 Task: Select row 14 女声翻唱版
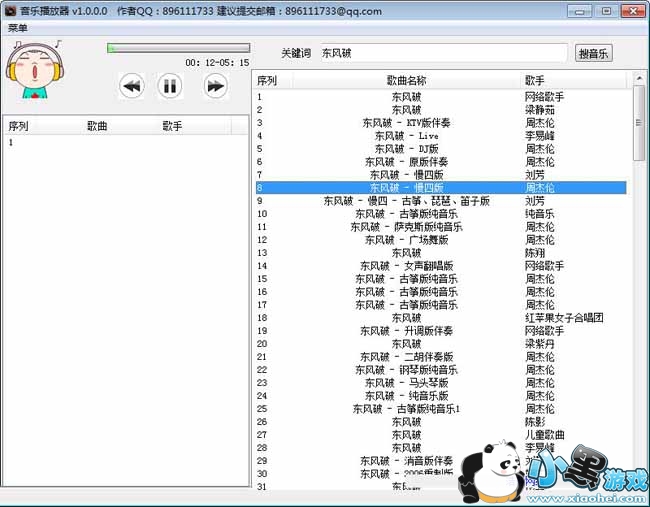(441, 266)
